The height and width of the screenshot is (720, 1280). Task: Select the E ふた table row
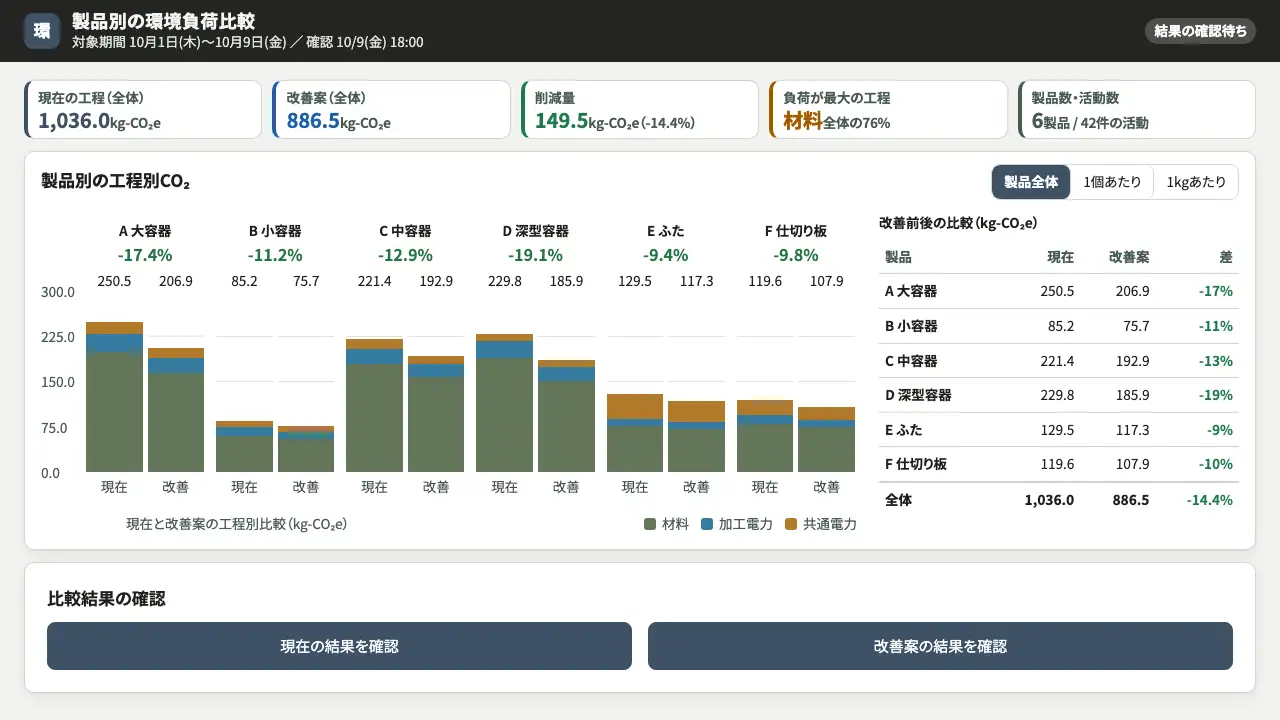click(x=1058, y=430)
